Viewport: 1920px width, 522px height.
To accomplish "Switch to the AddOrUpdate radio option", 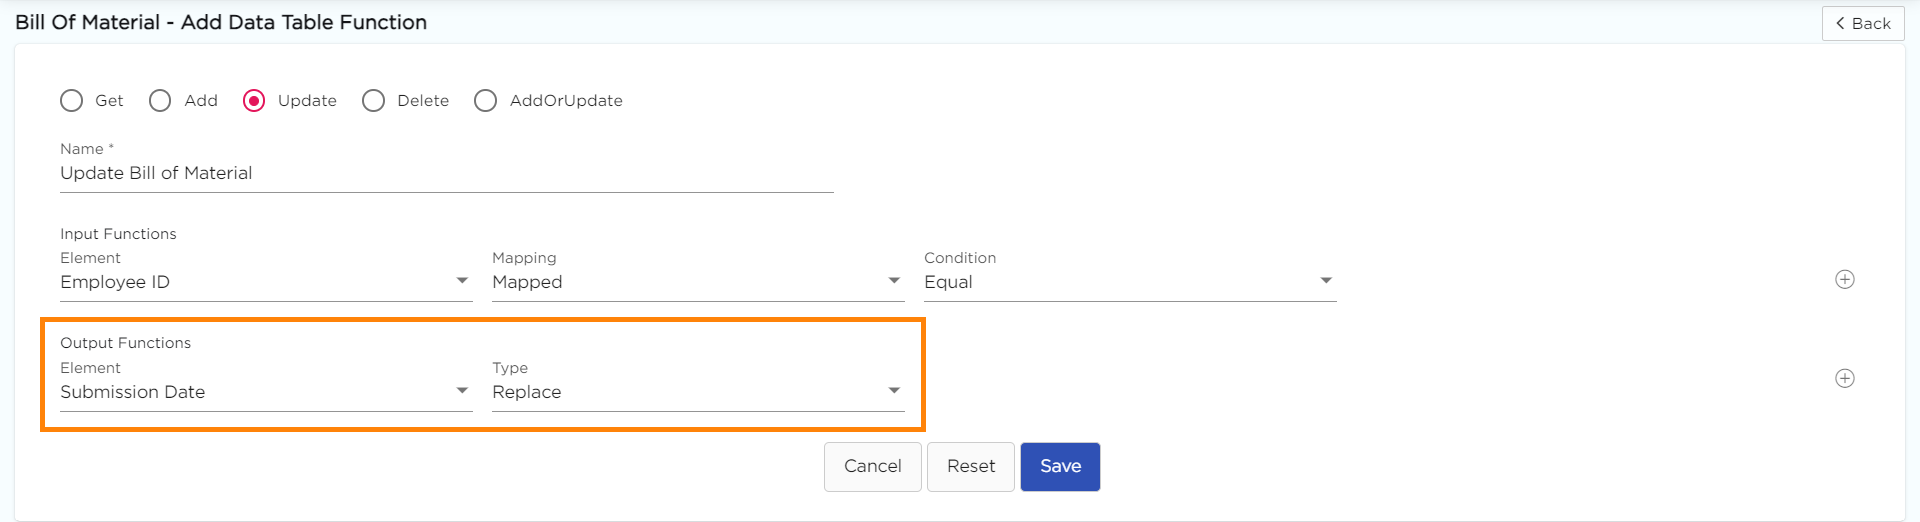I will click(486, 101).
